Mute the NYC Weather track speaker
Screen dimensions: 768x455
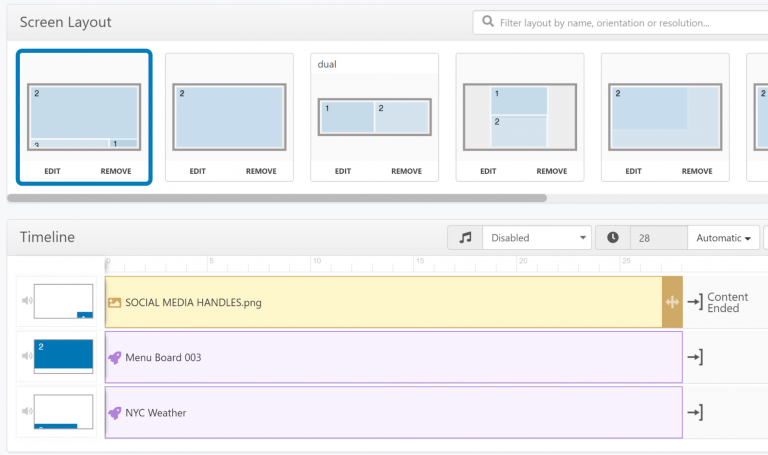[27, 411]
